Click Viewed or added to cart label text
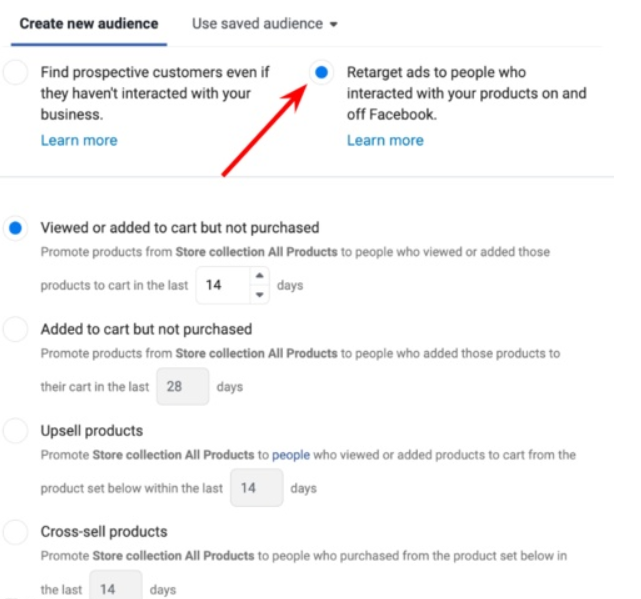 tap(180, 228)
